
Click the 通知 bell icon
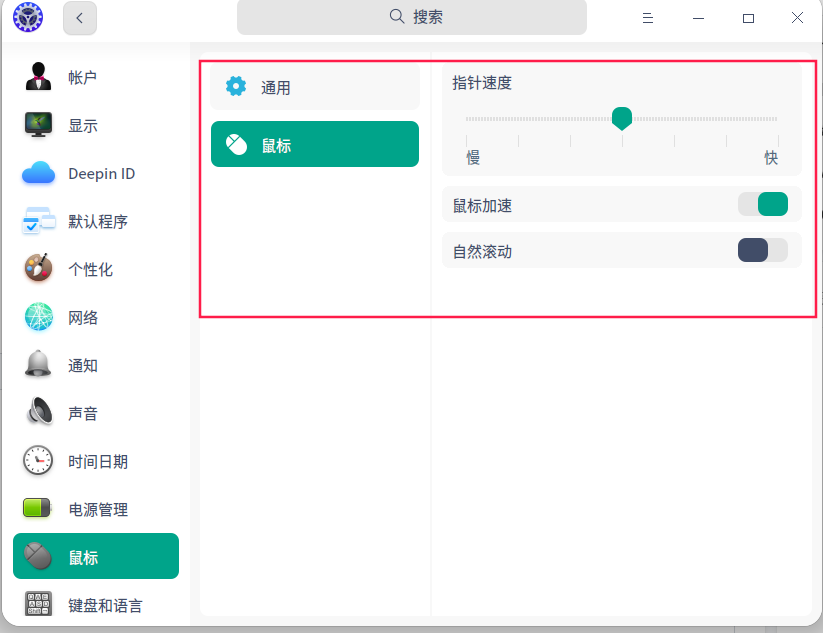click(x=38, y=364)
